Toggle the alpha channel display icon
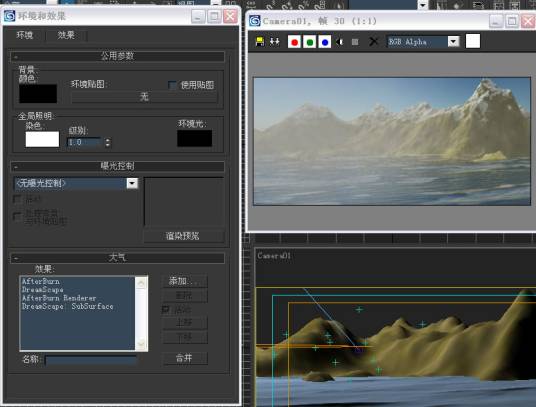This screenshot has width=536, height=407. 339,42
